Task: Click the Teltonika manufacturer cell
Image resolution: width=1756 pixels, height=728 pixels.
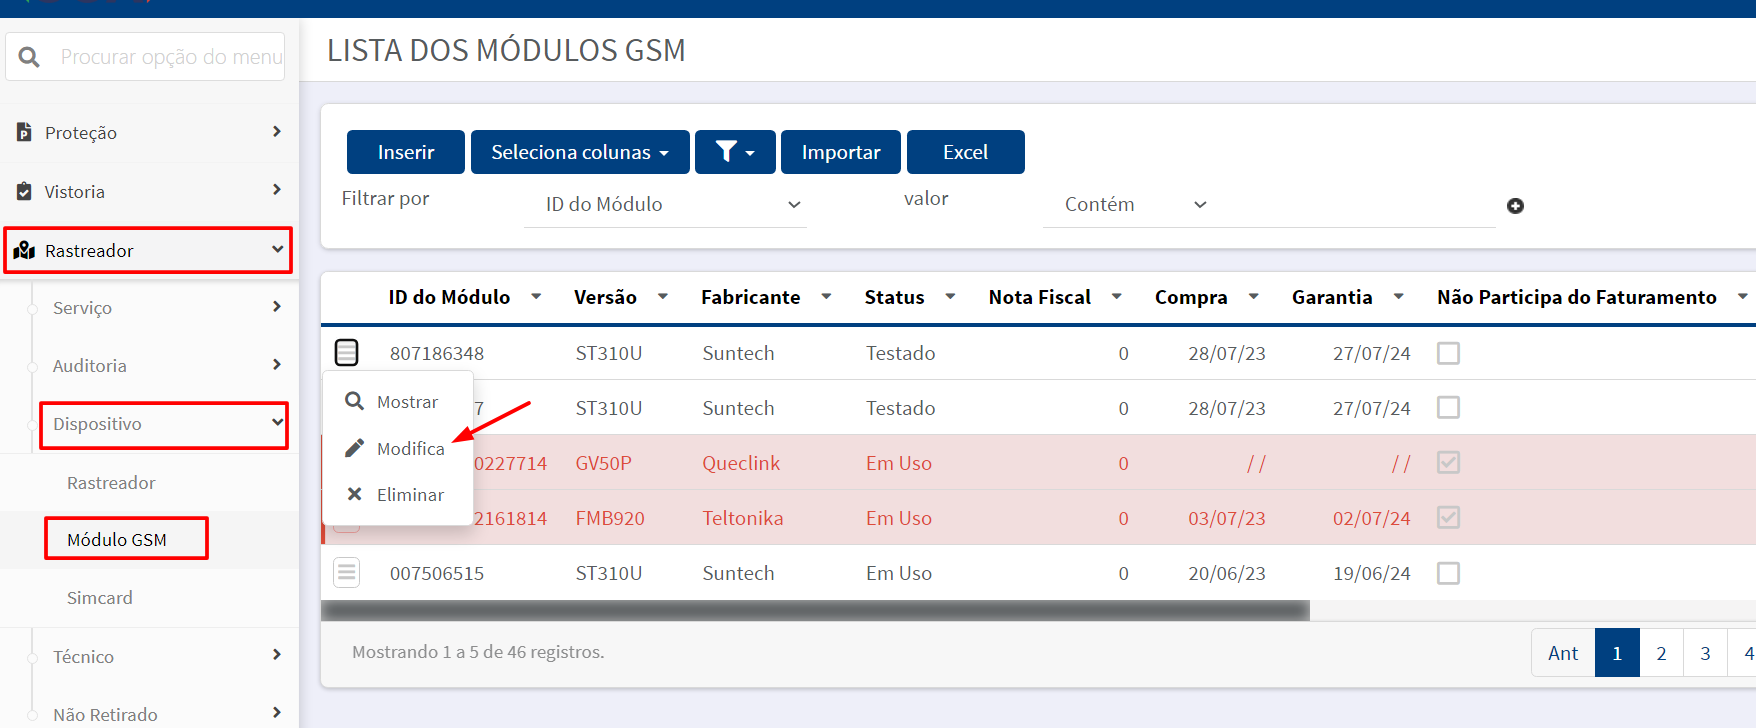Action: (743, 518)
